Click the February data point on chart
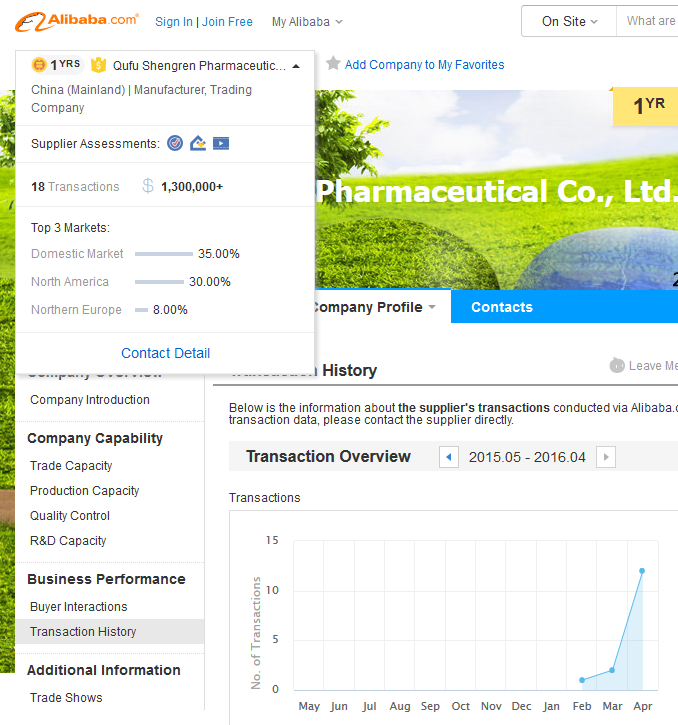Viewport: 678px width, 725px height. pos(582,680)
